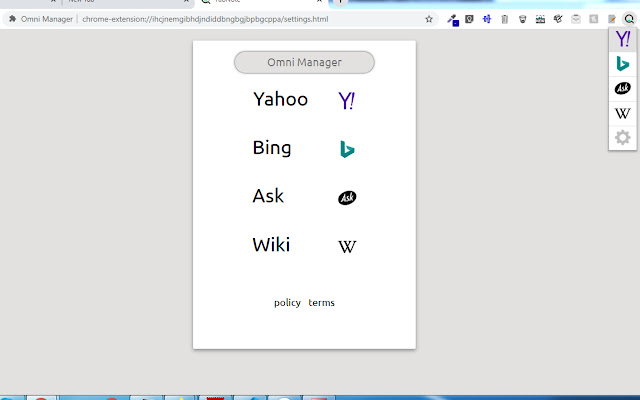Click the teal Bing logo on settings page
This screenshot has height=400, width=640.
(347, 149)
